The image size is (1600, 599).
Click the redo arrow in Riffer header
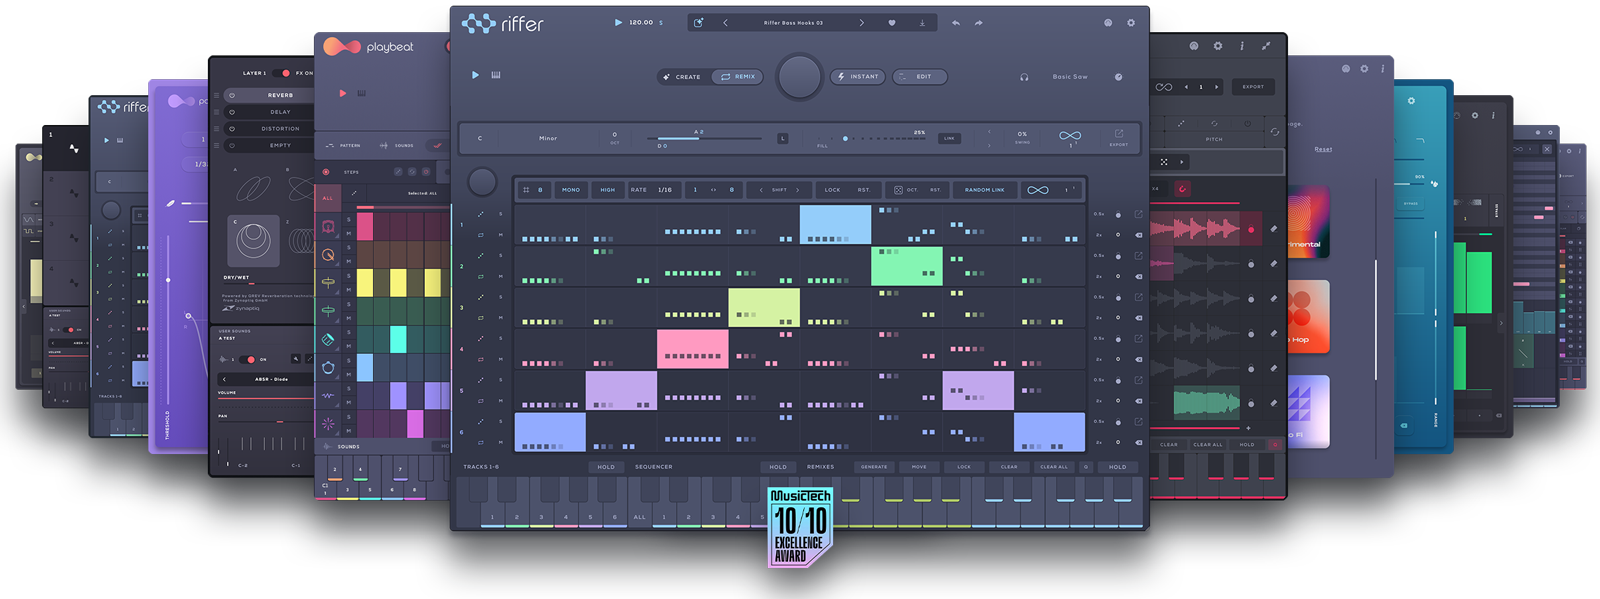[x=979, y=23]
